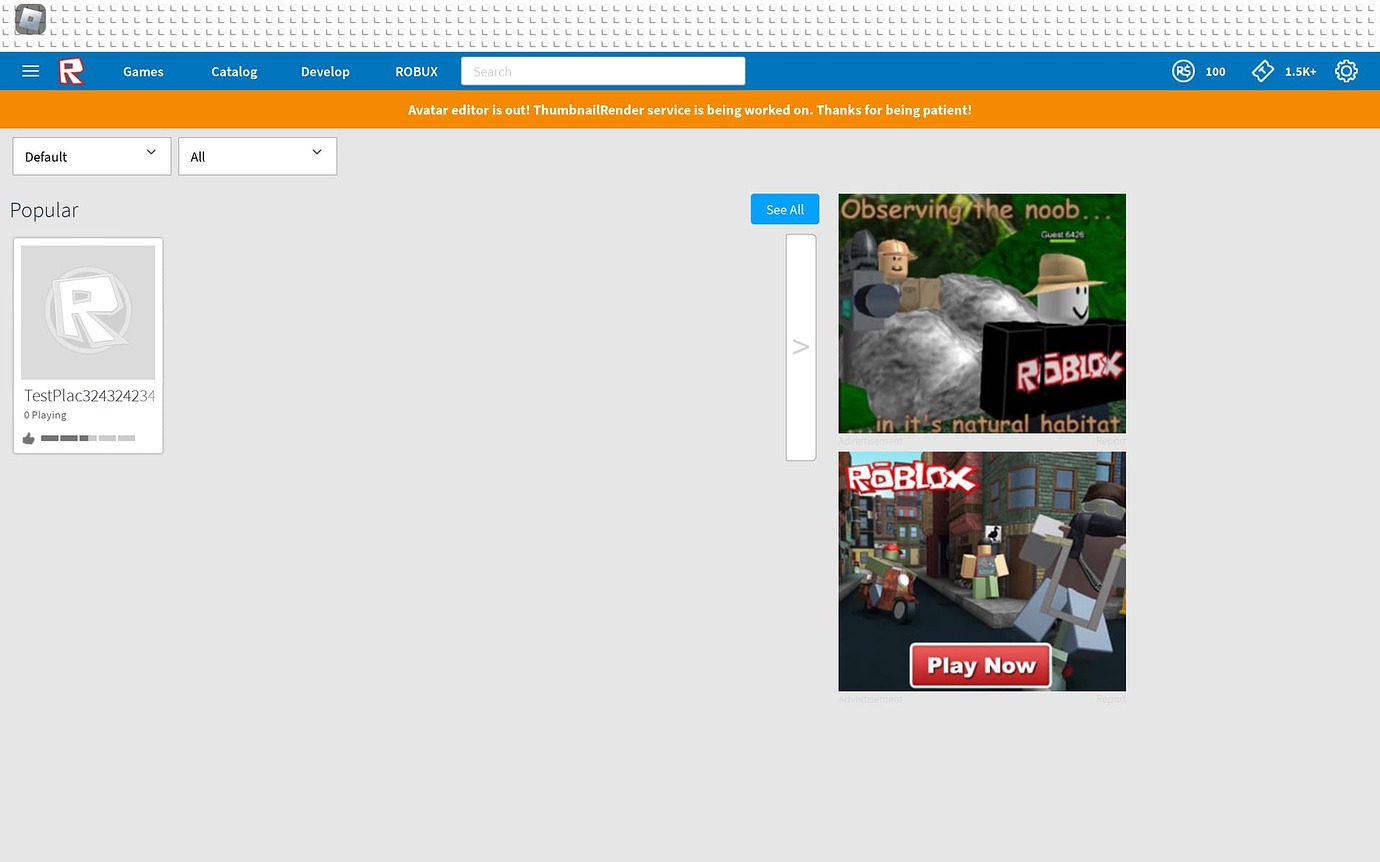Click the Search input field

tap(602, 71)
